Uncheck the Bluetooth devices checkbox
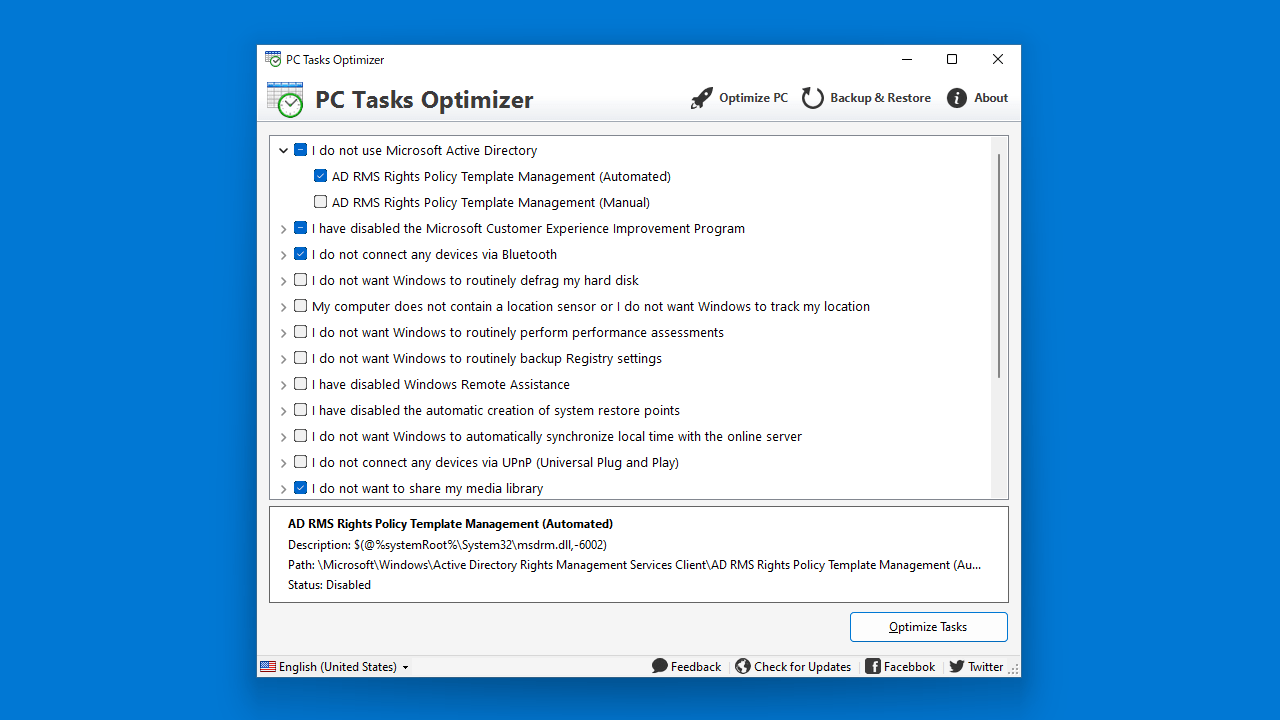 click(x=300, y=254)
